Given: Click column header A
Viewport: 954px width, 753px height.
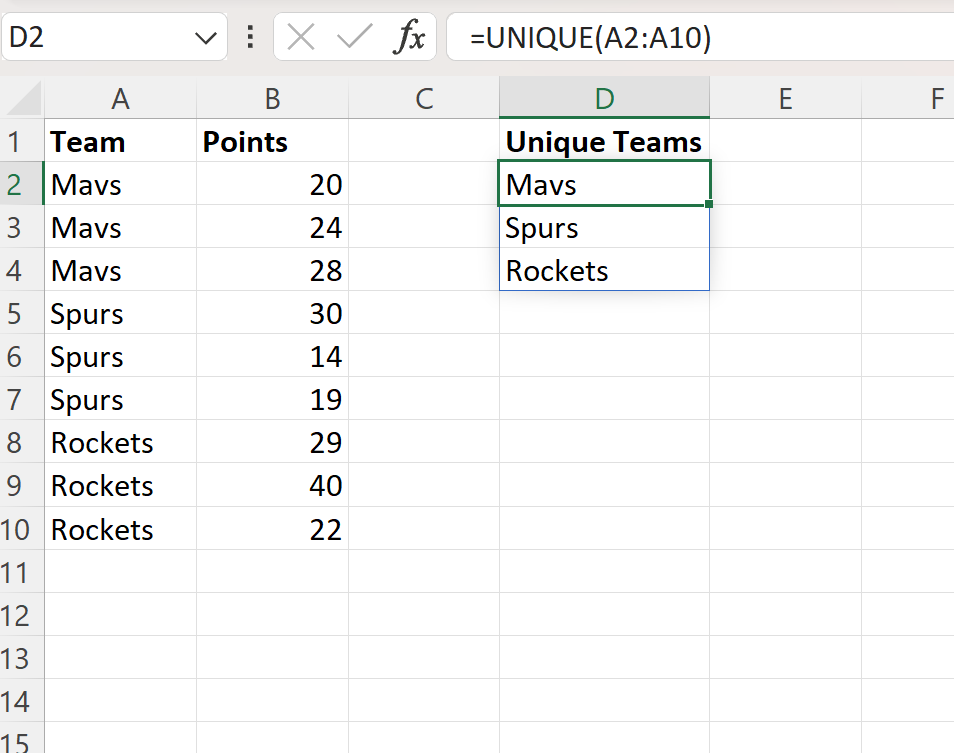Looking at the screenshot, I should pyautogui.click(x=120, y=98).
